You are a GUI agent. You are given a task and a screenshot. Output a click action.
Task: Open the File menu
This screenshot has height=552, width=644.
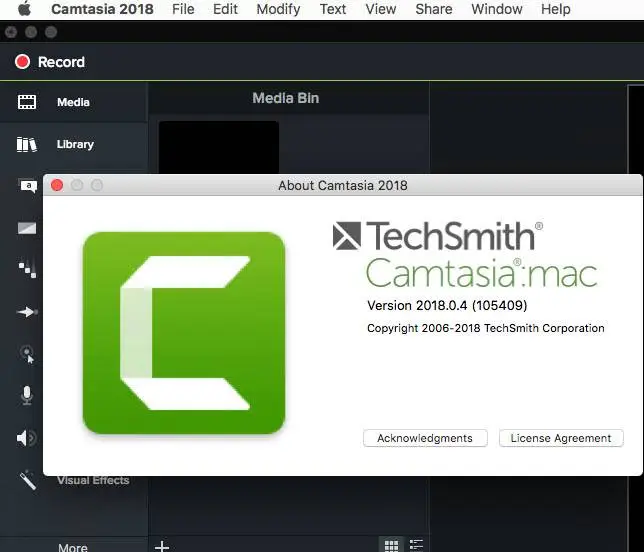click(x=183, y=9)
